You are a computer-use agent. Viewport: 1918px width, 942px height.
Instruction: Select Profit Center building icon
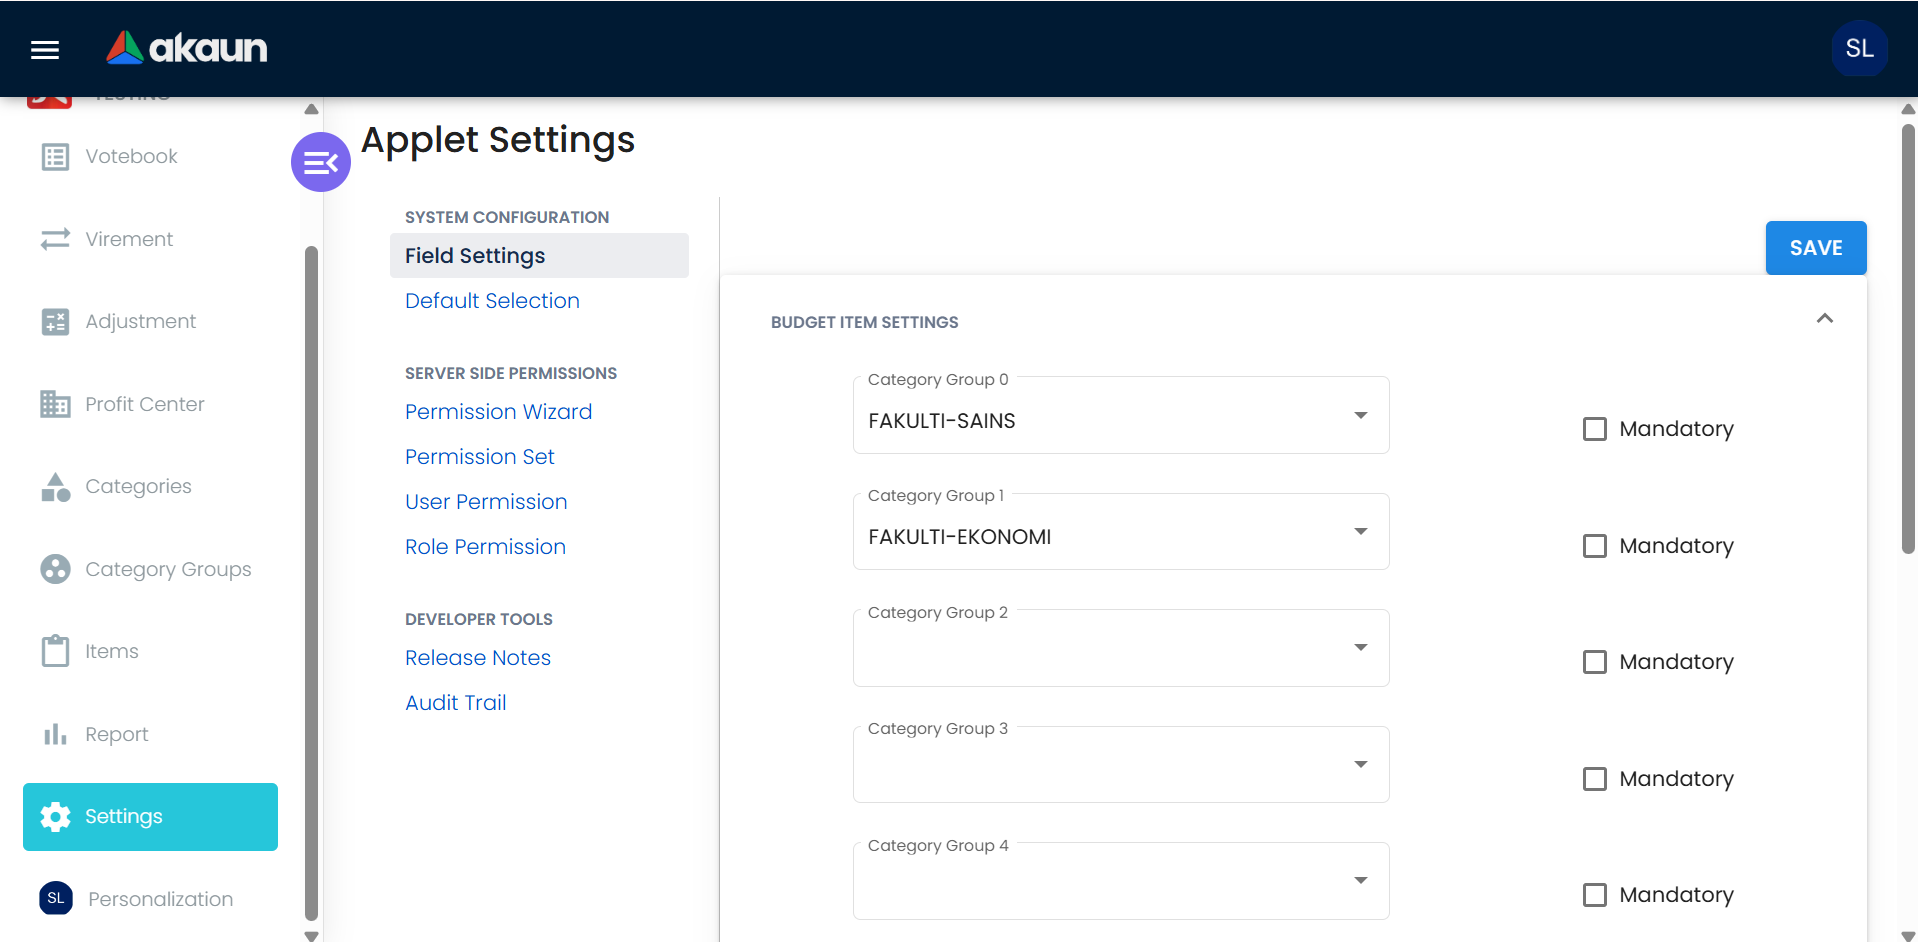click(55, 404)
